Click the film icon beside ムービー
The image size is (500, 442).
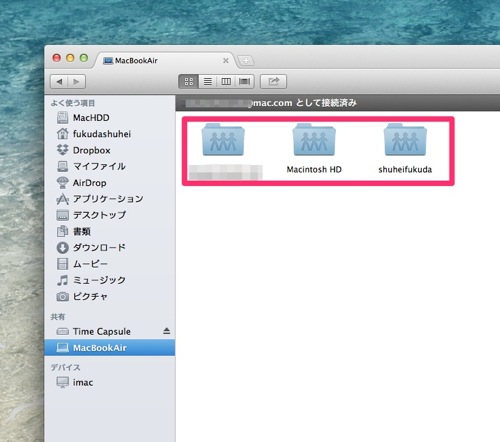click(x=62, y=264)
